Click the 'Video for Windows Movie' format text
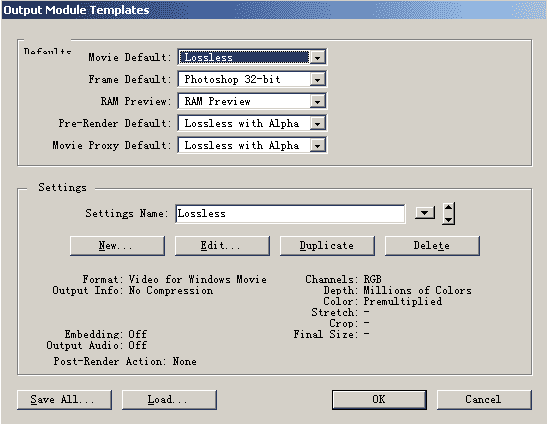This screenshot has width=547, height=424. click(197, 279)
